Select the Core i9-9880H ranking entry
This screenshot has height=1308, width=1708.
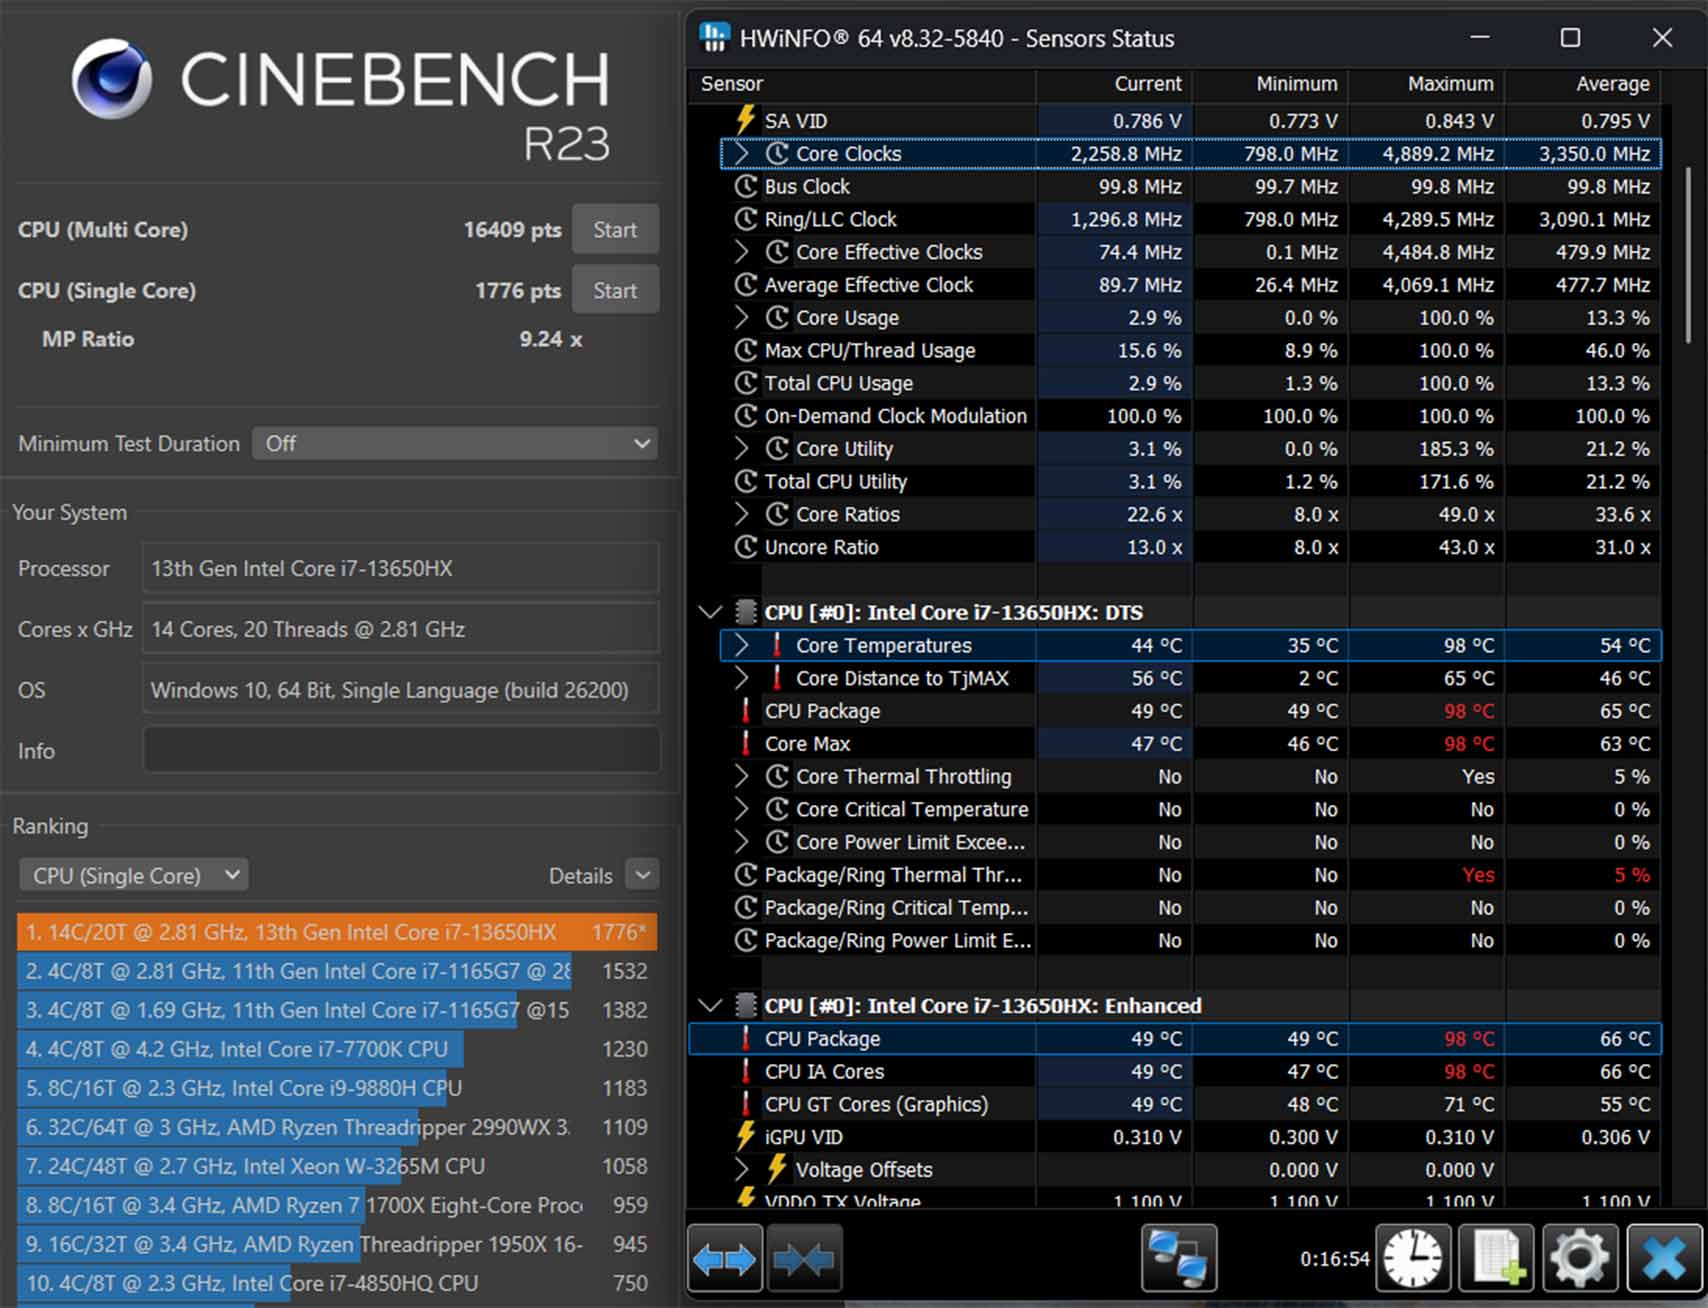pos(337,1088)
